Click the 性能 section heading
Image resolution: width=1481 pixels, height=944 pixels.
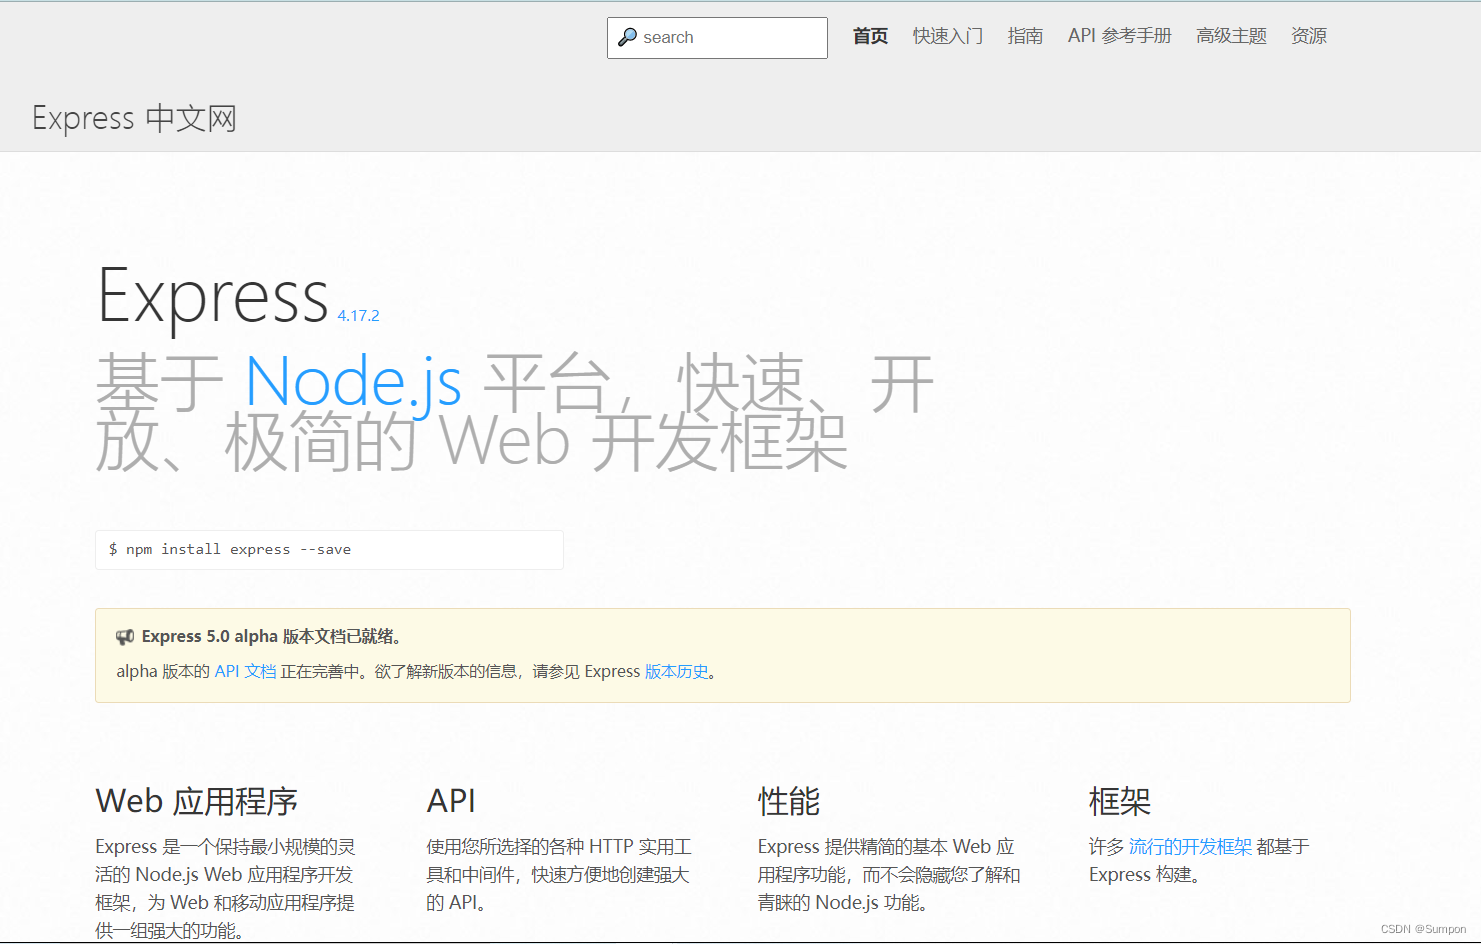click(x=789, y=801)
